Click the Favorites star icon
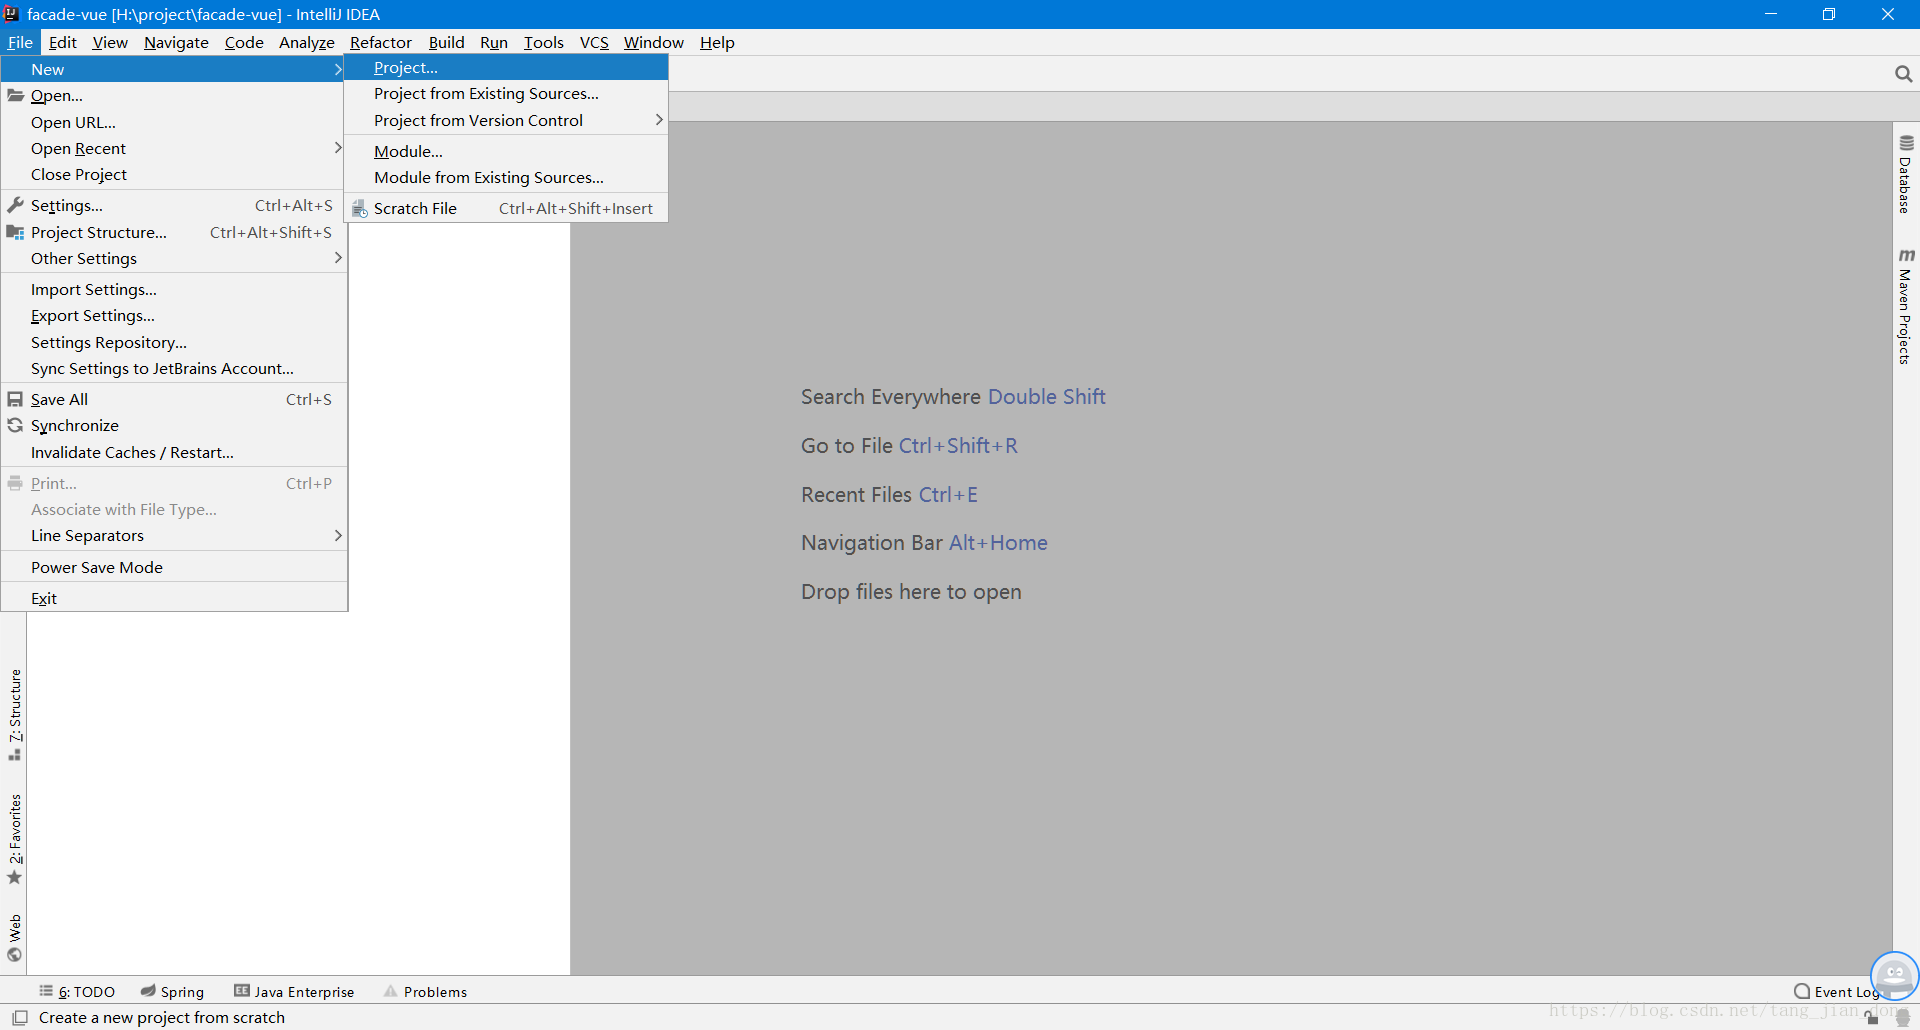This screenshot has height=1030, width=1920. [x=15, y=878]
